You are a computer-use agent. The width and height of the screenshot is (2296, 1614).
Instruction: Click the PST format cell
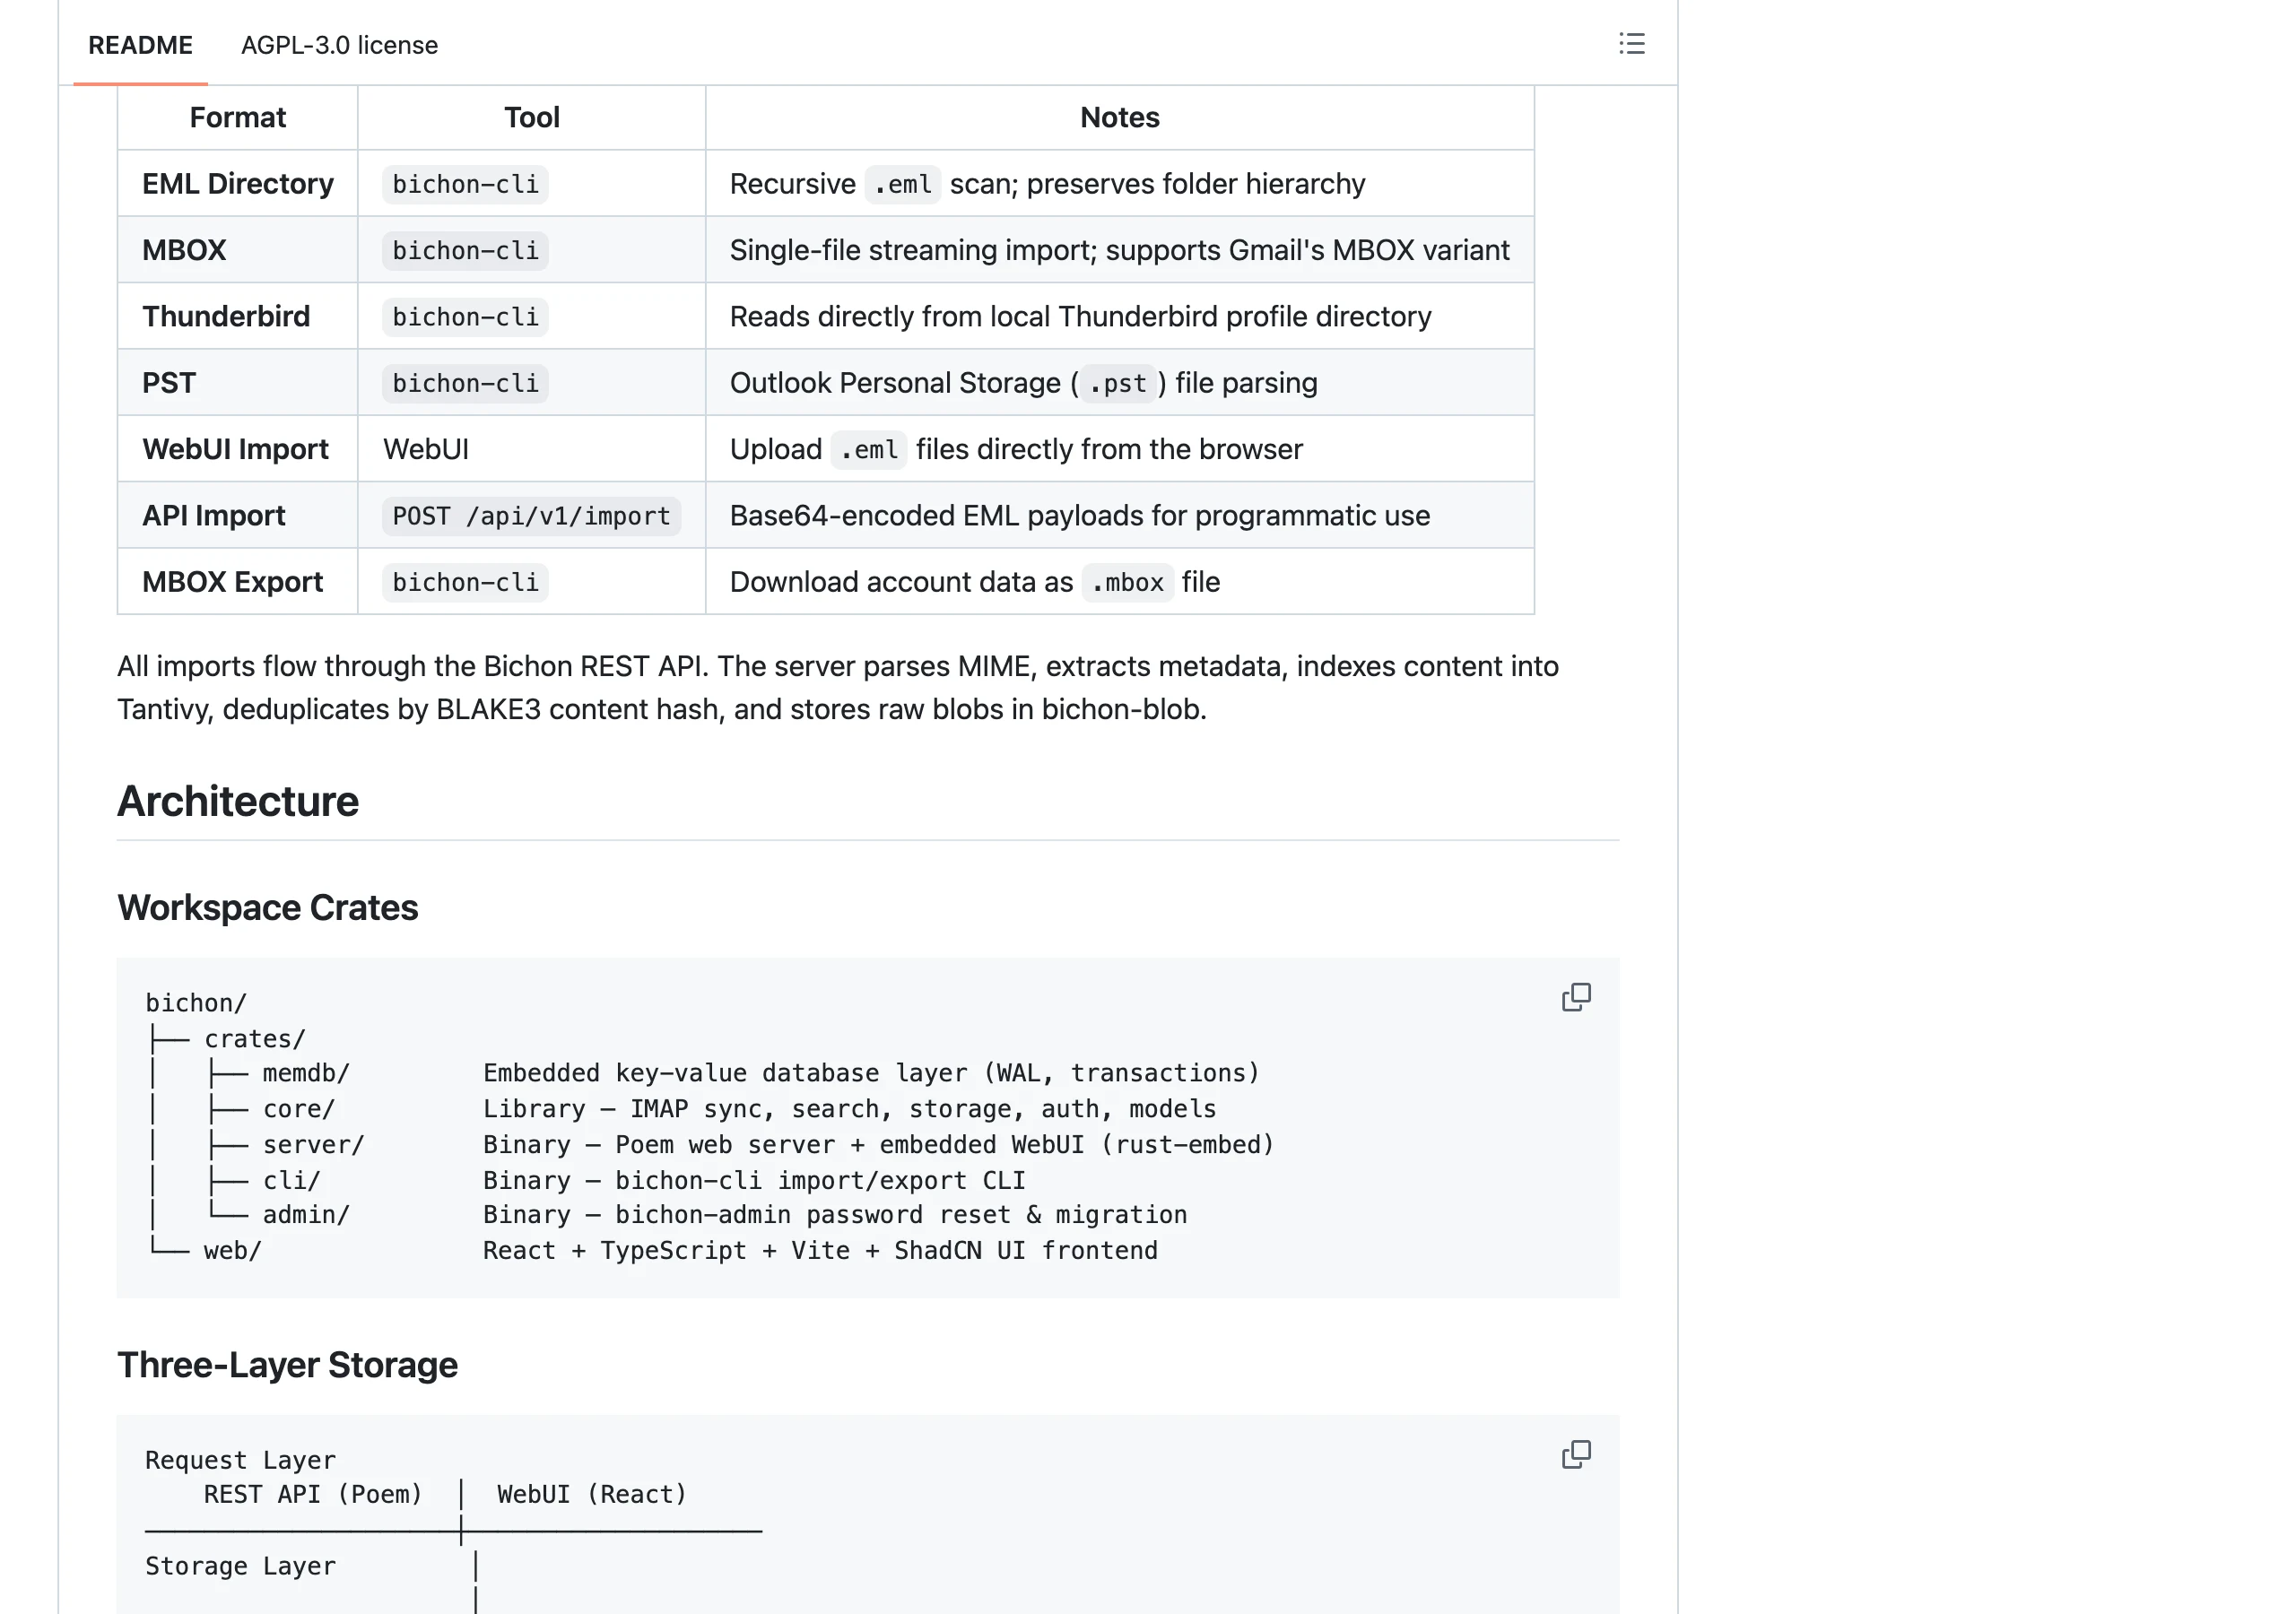[238, 383]
